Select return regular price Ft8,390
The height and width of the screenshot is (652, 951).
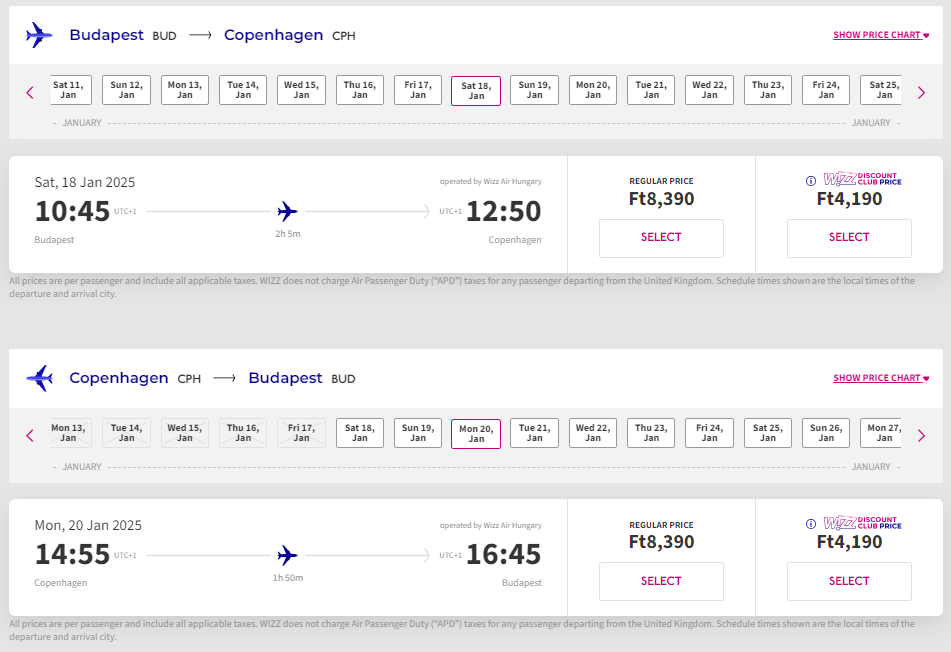(661, 581)
